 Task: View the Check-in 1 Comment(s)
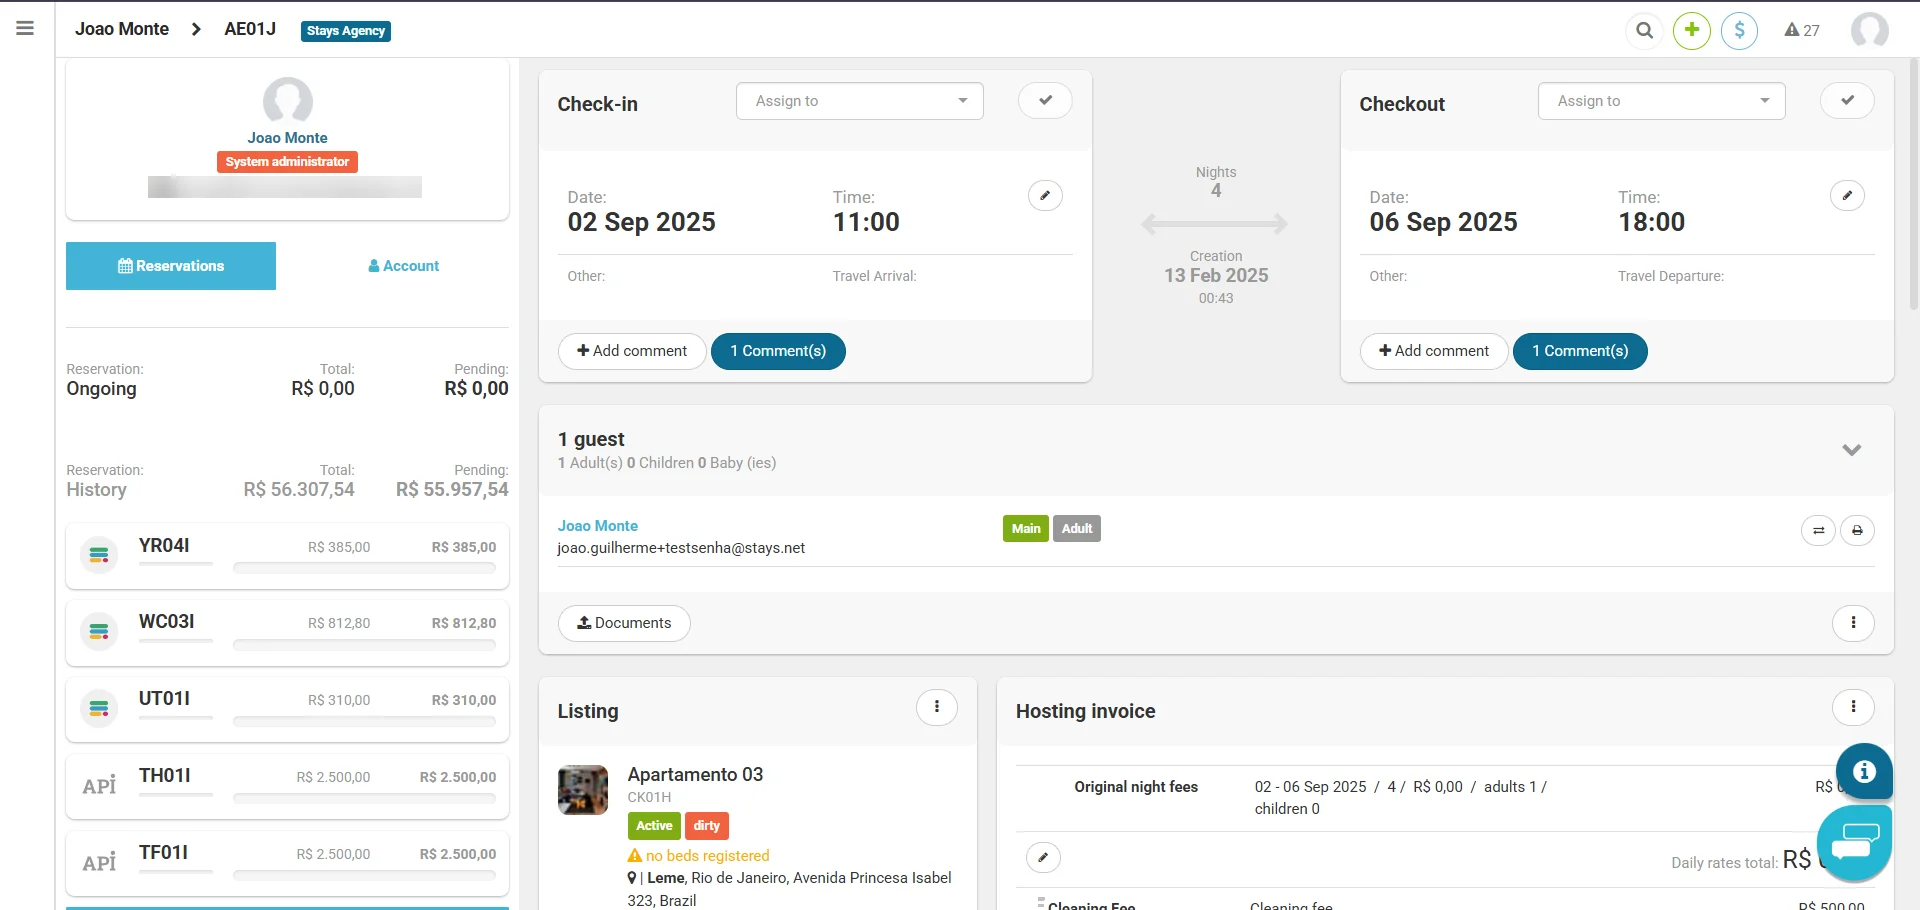point(778,351)
